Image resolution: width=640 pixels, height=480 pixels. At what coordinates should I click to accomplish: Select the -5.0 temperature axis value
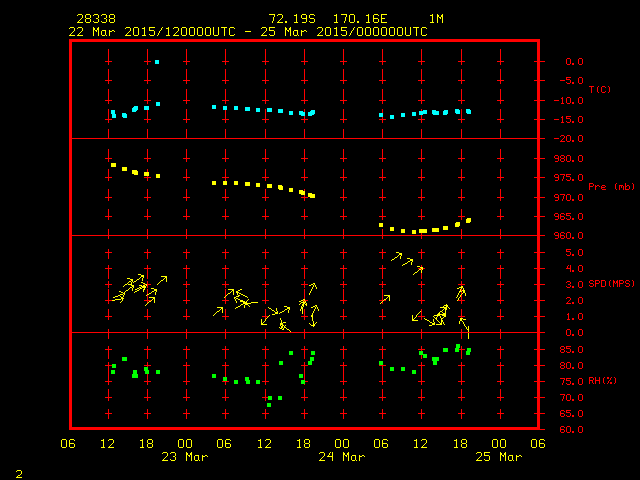click(x=571, y=80)
